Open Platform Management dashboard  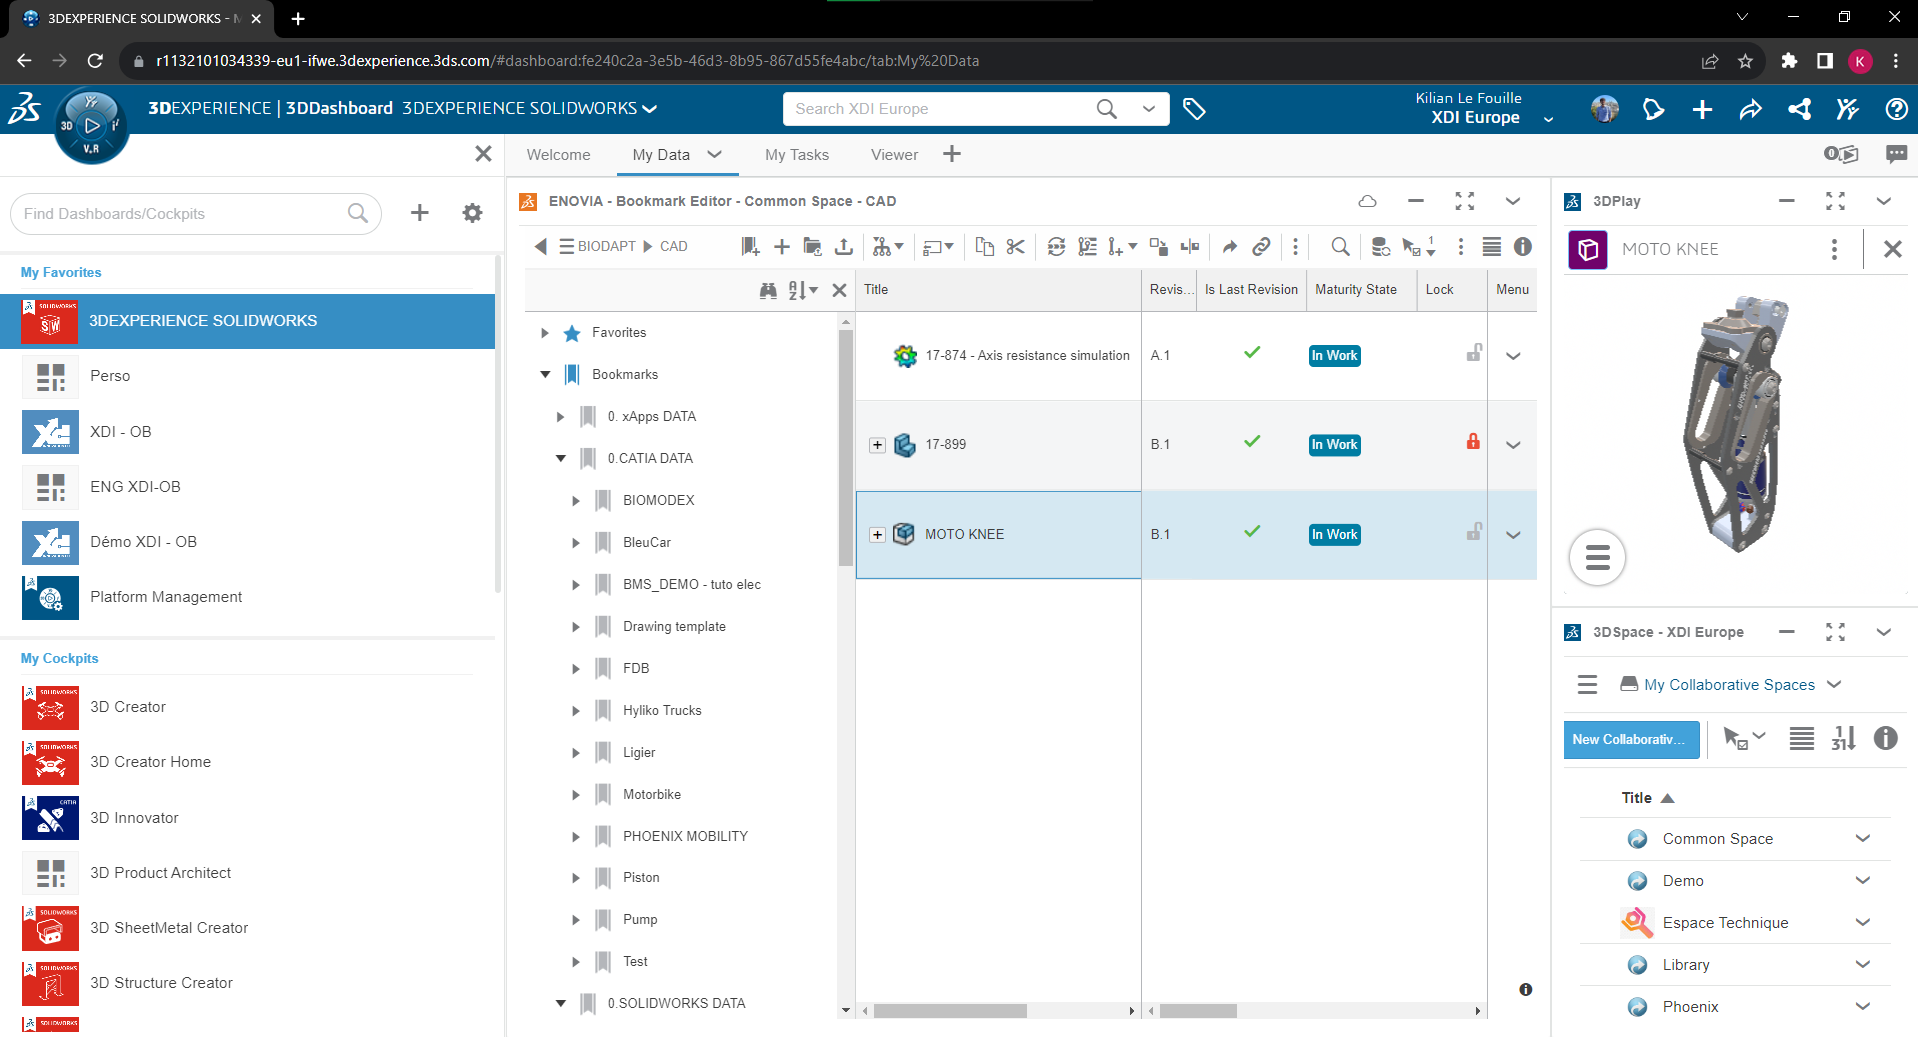[248, 597]
